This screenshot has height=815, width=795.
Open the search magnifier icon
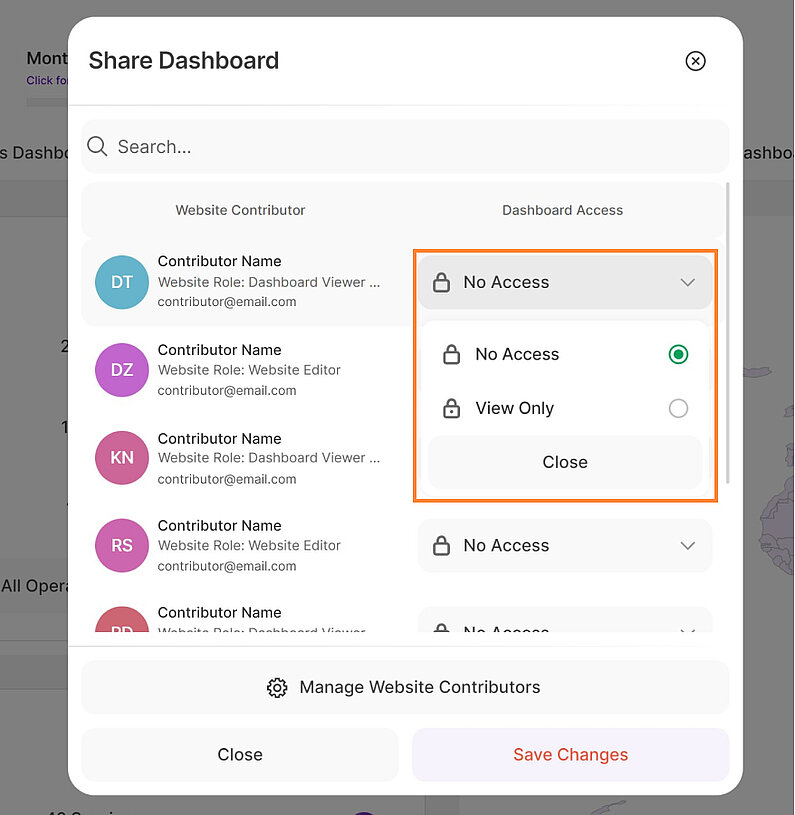coord(96,146)
